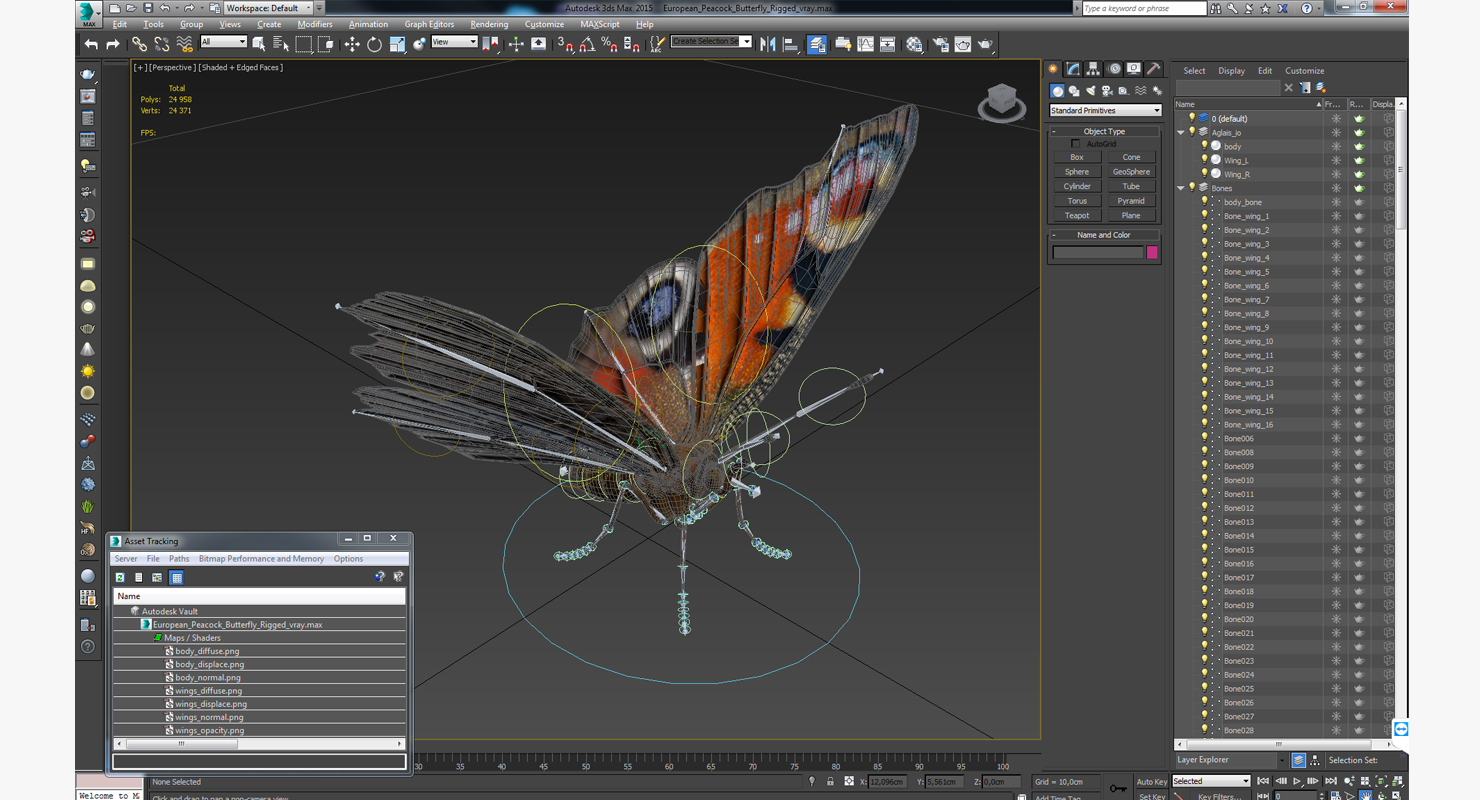Switch to the Modify command panel tab
Screen dimensions: 1480x800
point(1073,69)
